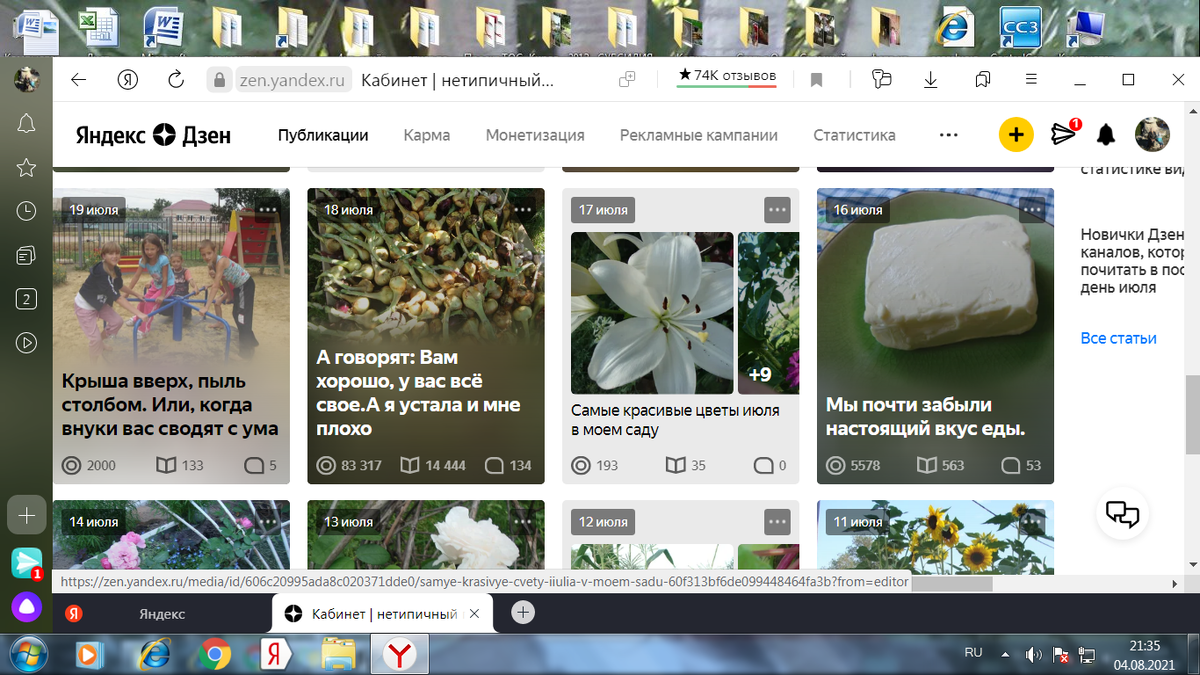This screenshot has width=1200, height=675.
Task: Open a new tab with plus button
Action: 523,613
